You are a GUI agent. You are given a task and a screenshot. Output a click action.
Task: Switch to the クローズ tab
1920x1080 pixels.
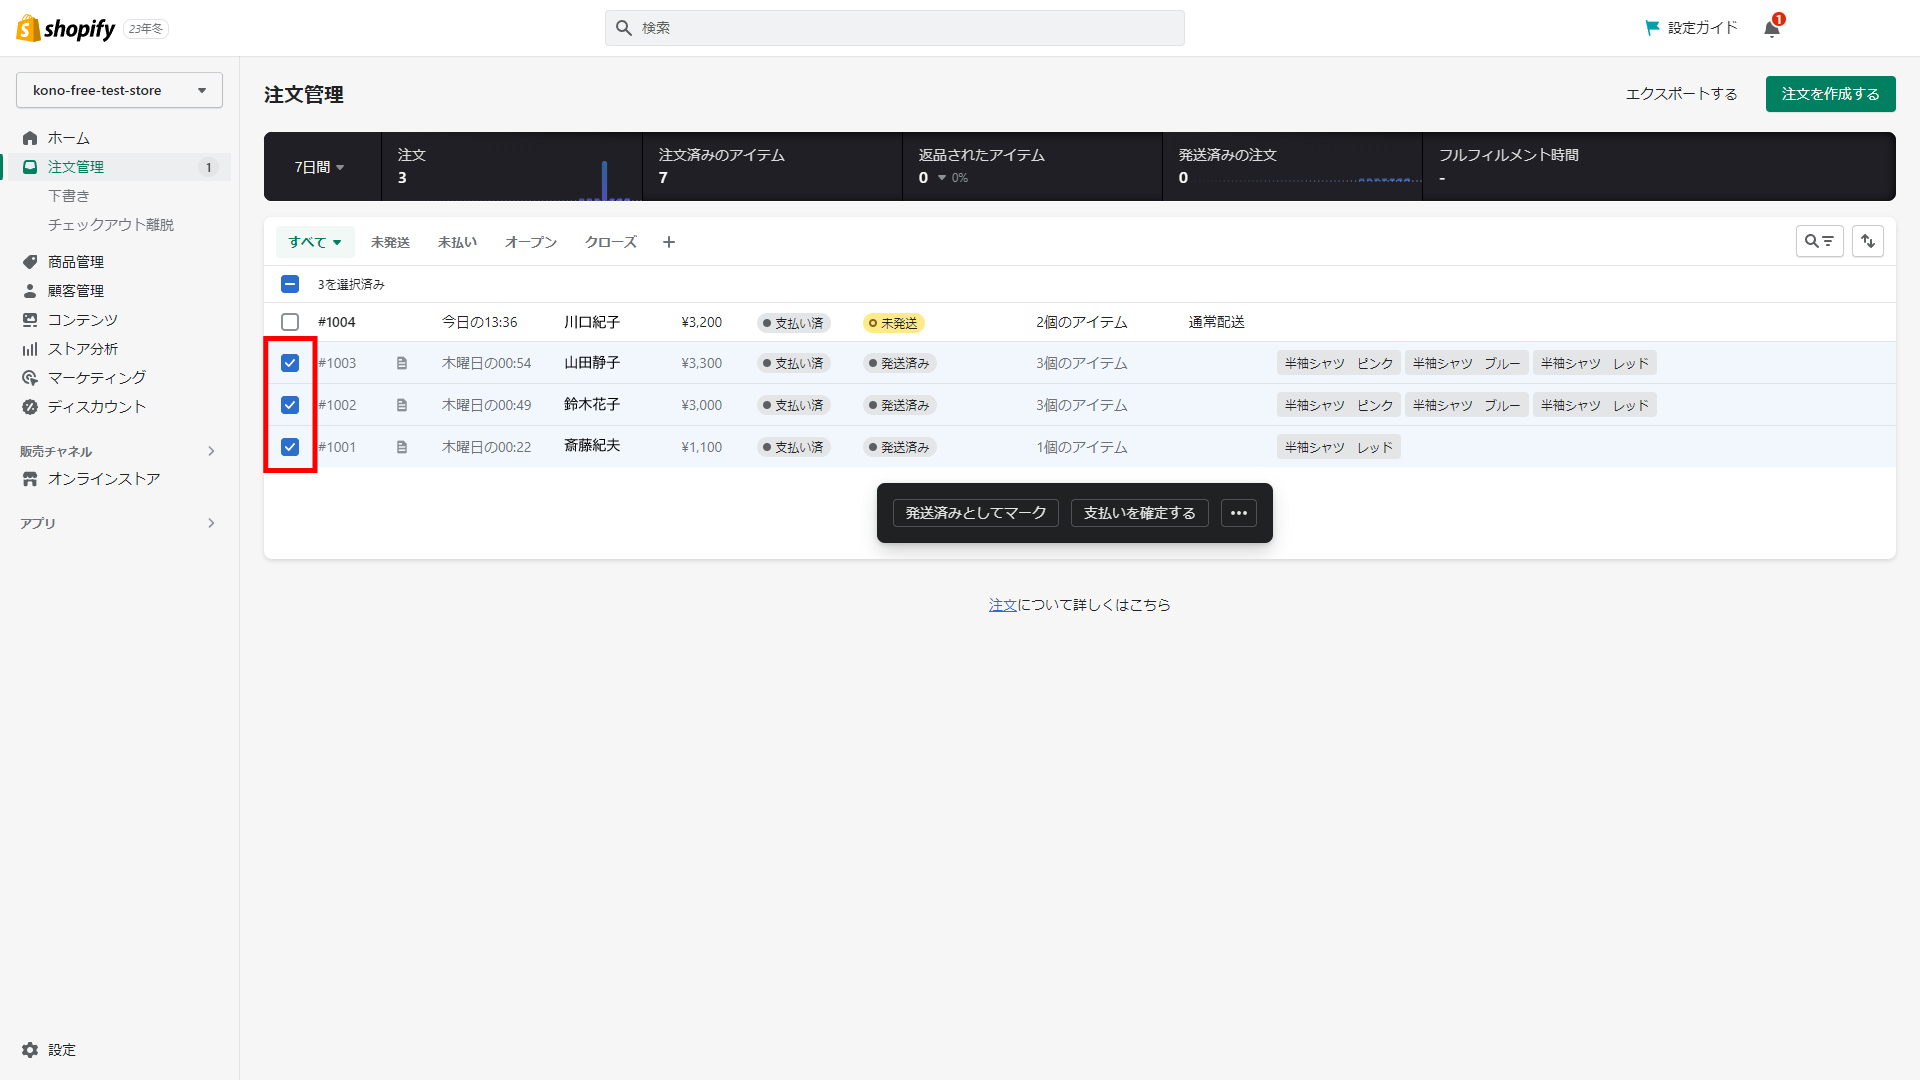[x=610, y=242]
